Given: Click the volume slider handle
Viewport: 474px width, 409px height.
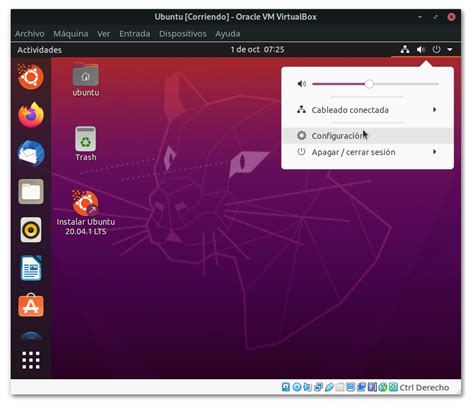Looking at the screenshot, I should (369, 84).
